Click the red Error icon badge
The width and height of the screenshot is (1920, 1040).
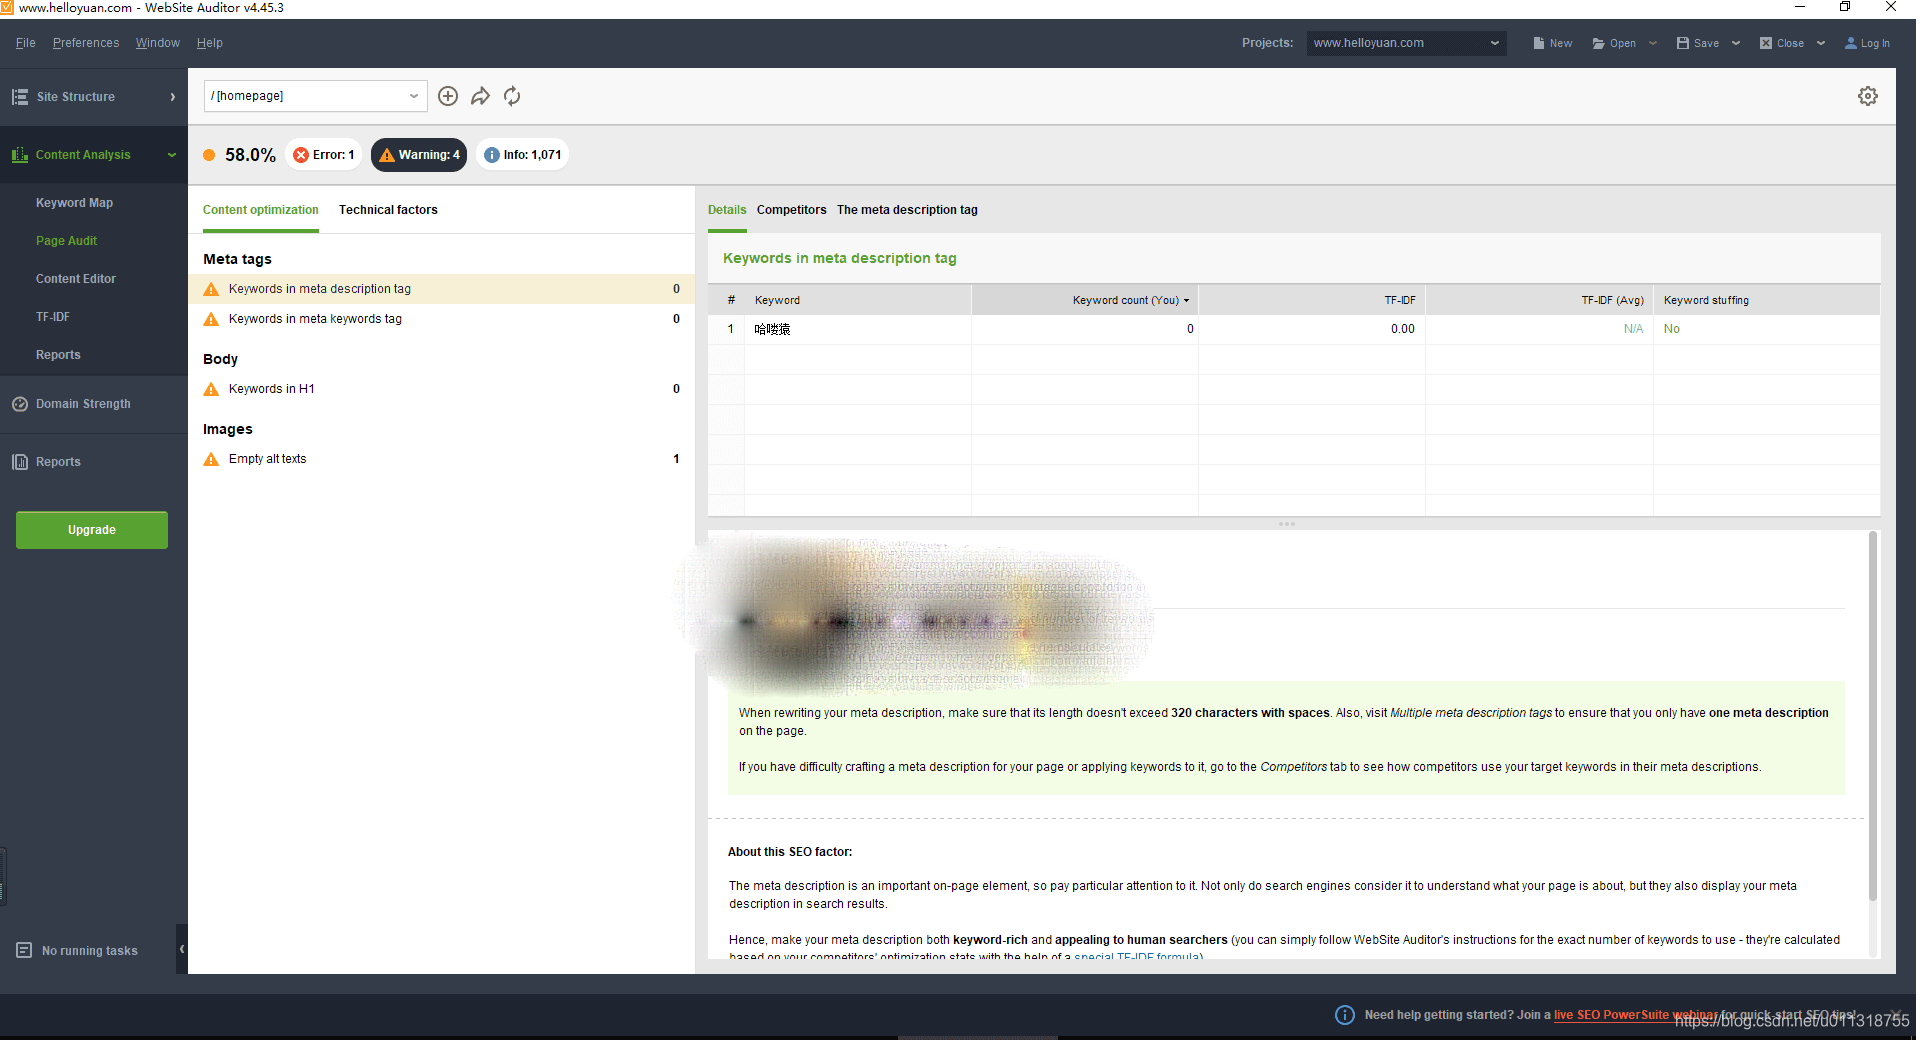click(x=301, y=155)
